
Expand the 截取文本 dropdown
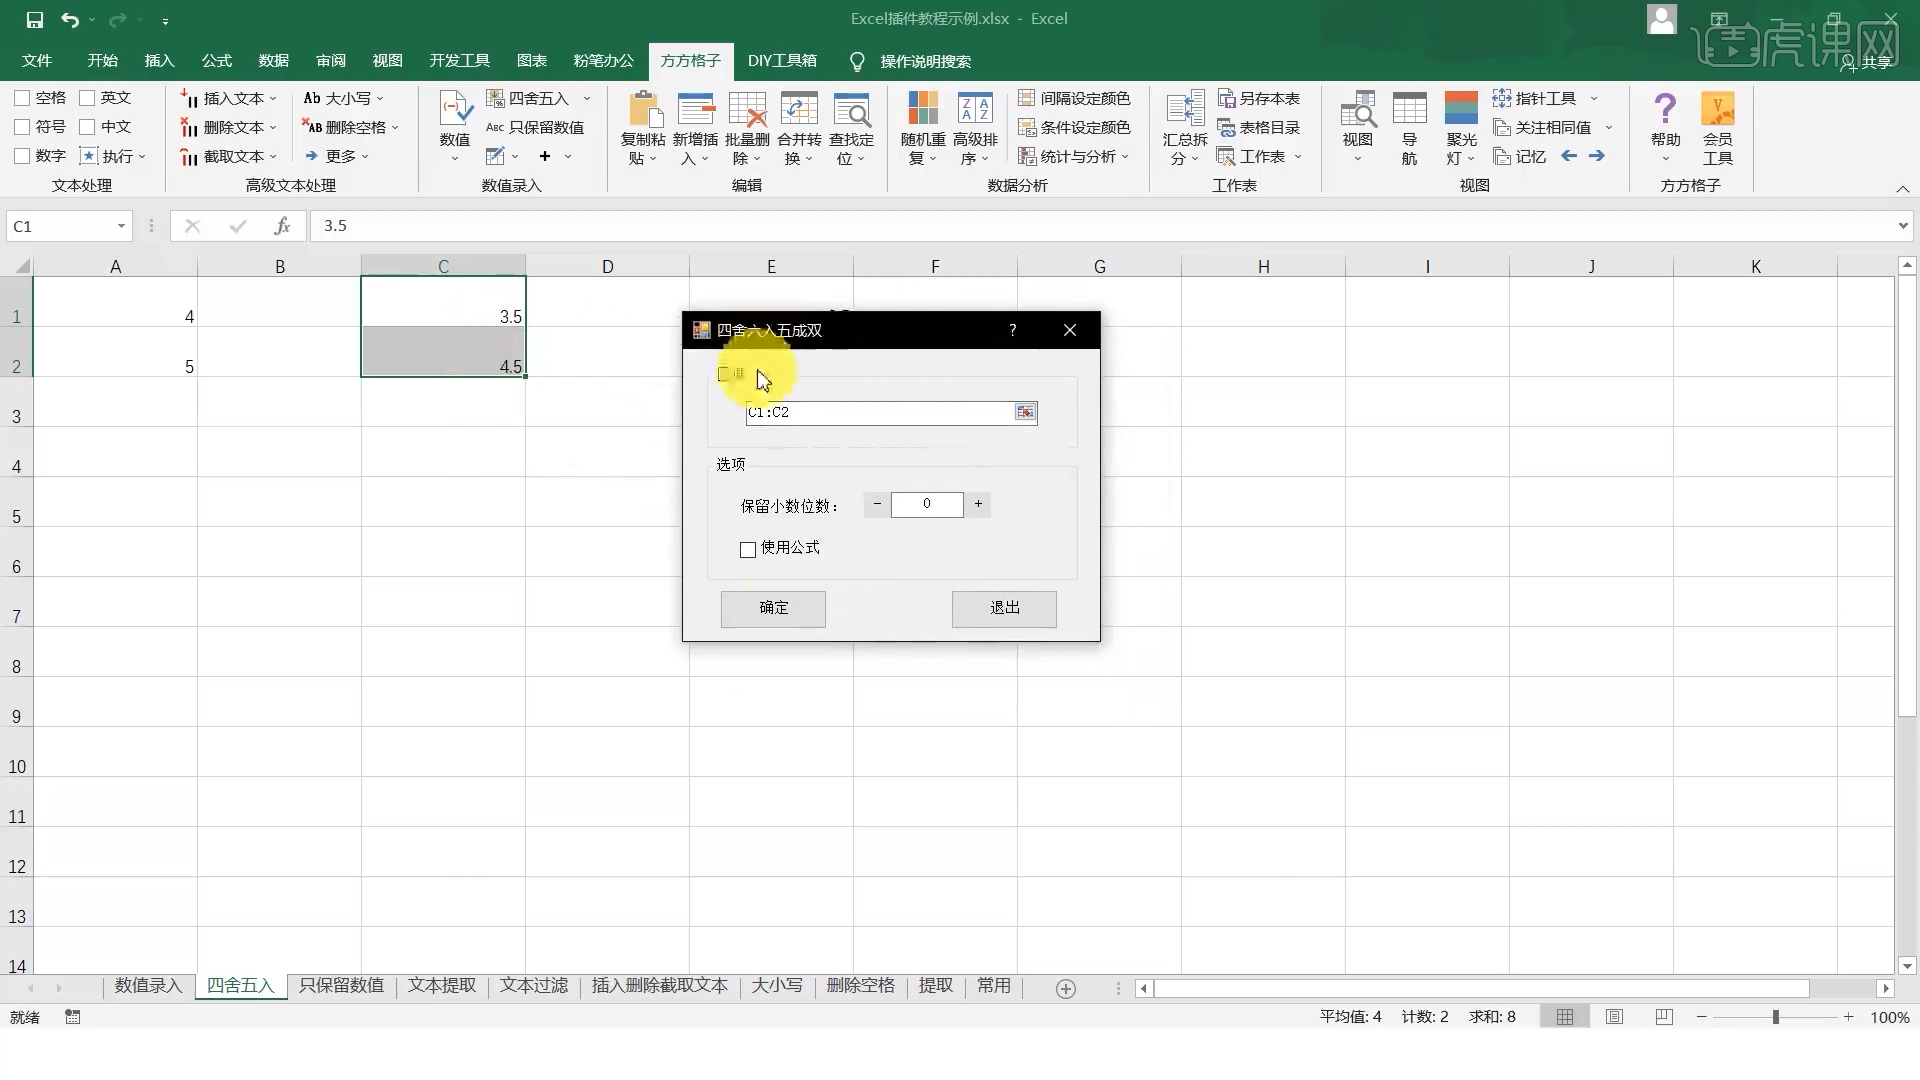tap(272, 157)
